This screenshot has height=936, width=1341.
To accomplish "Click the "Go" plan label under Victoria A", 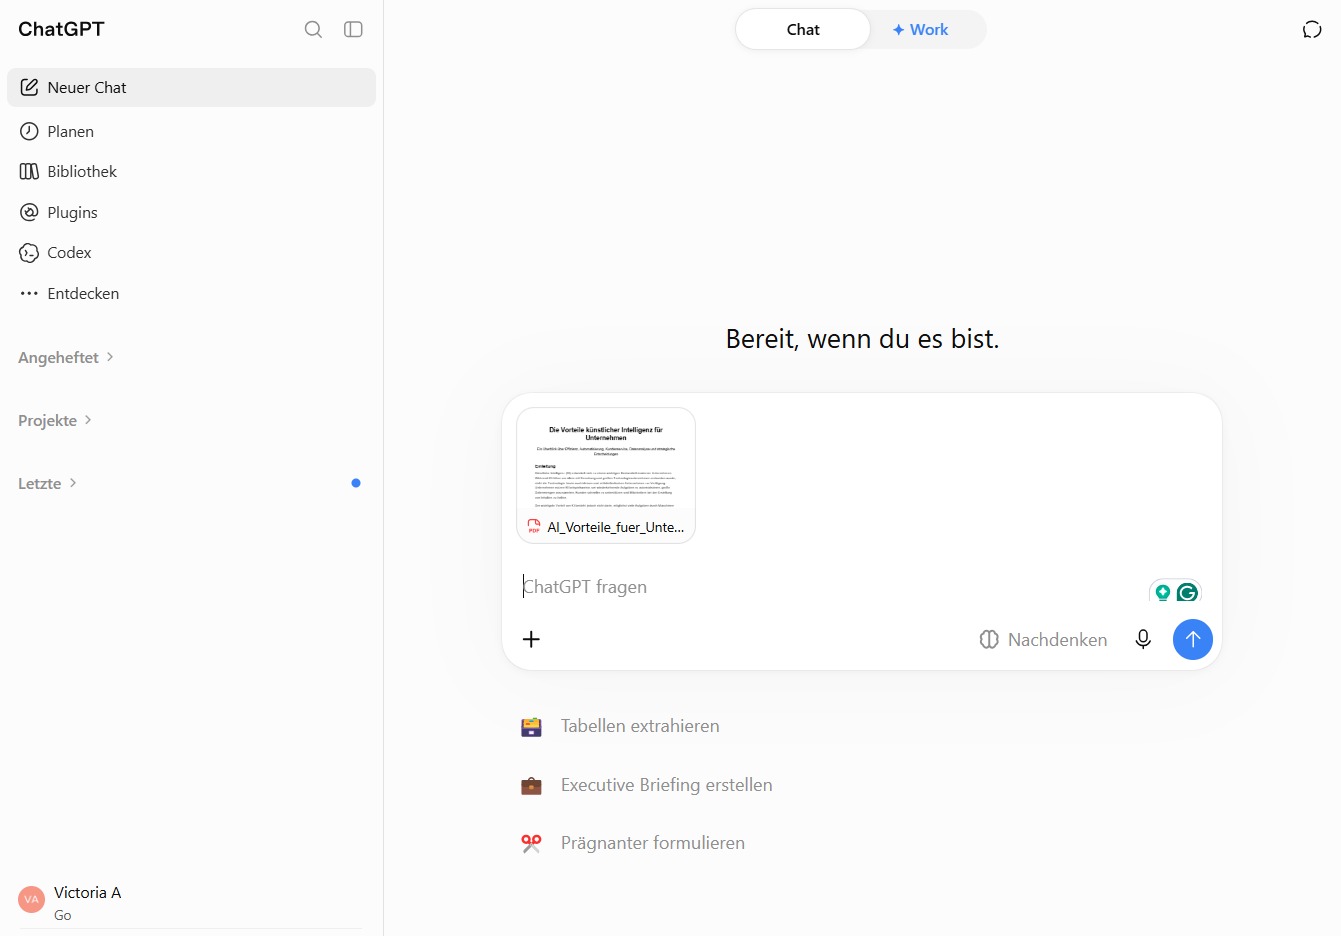I will click(63, 915).
